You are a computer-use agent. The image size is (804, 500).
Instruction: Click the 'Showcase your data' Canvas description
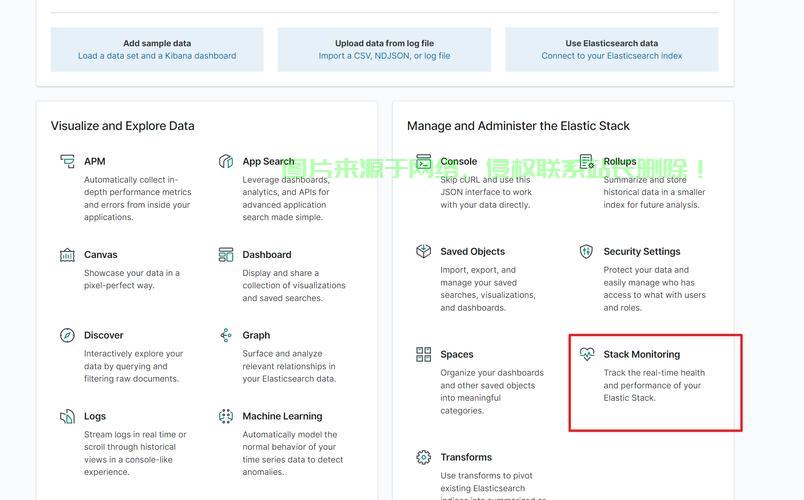132,279
